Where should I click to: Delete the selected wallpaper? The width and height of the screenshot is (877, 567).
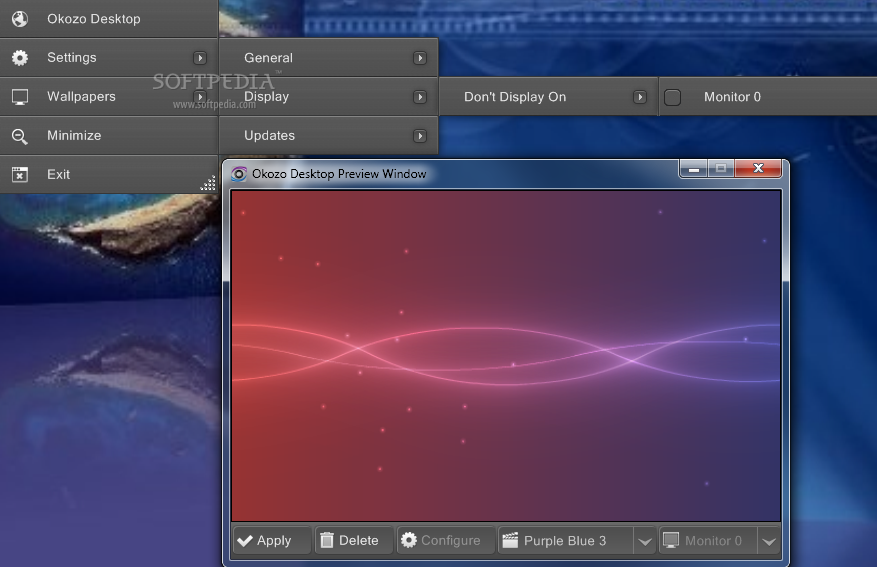click(353, 540)
